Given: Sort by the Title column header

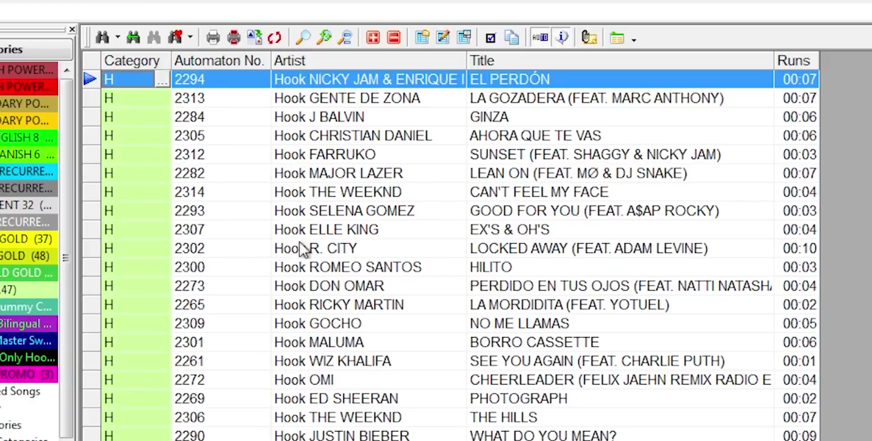Looking at the screenshot, I should coord(620,61).
